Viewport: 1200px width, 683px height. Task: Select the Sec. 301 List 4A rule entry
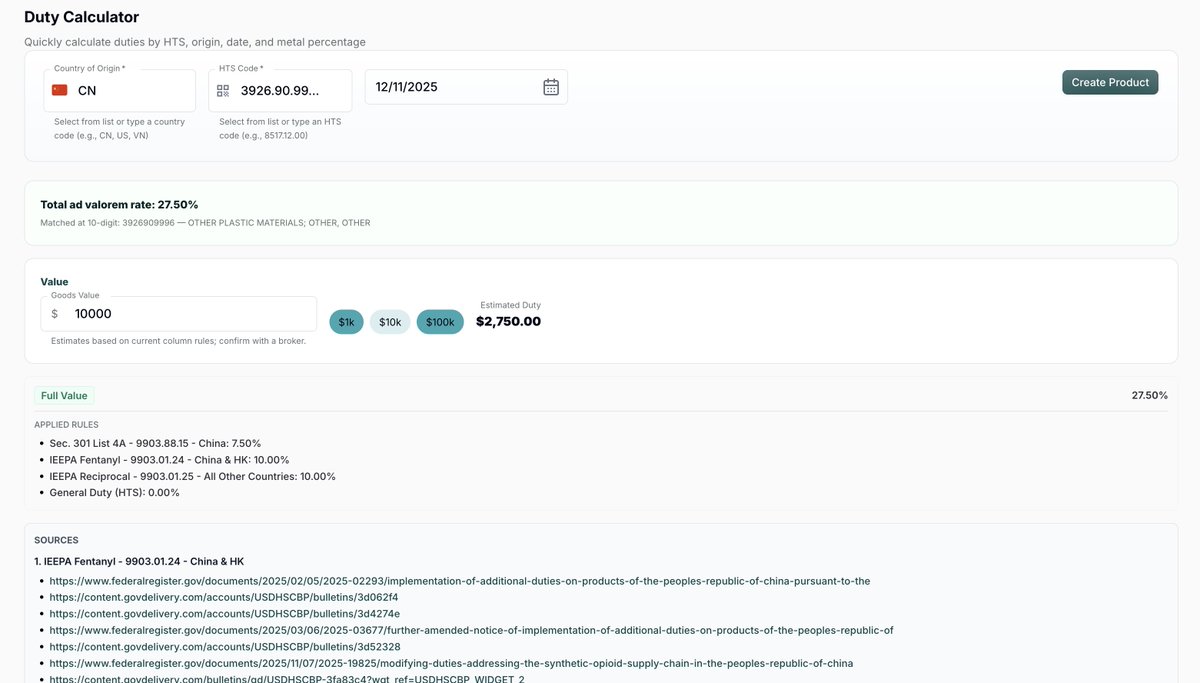click(155, 441)
